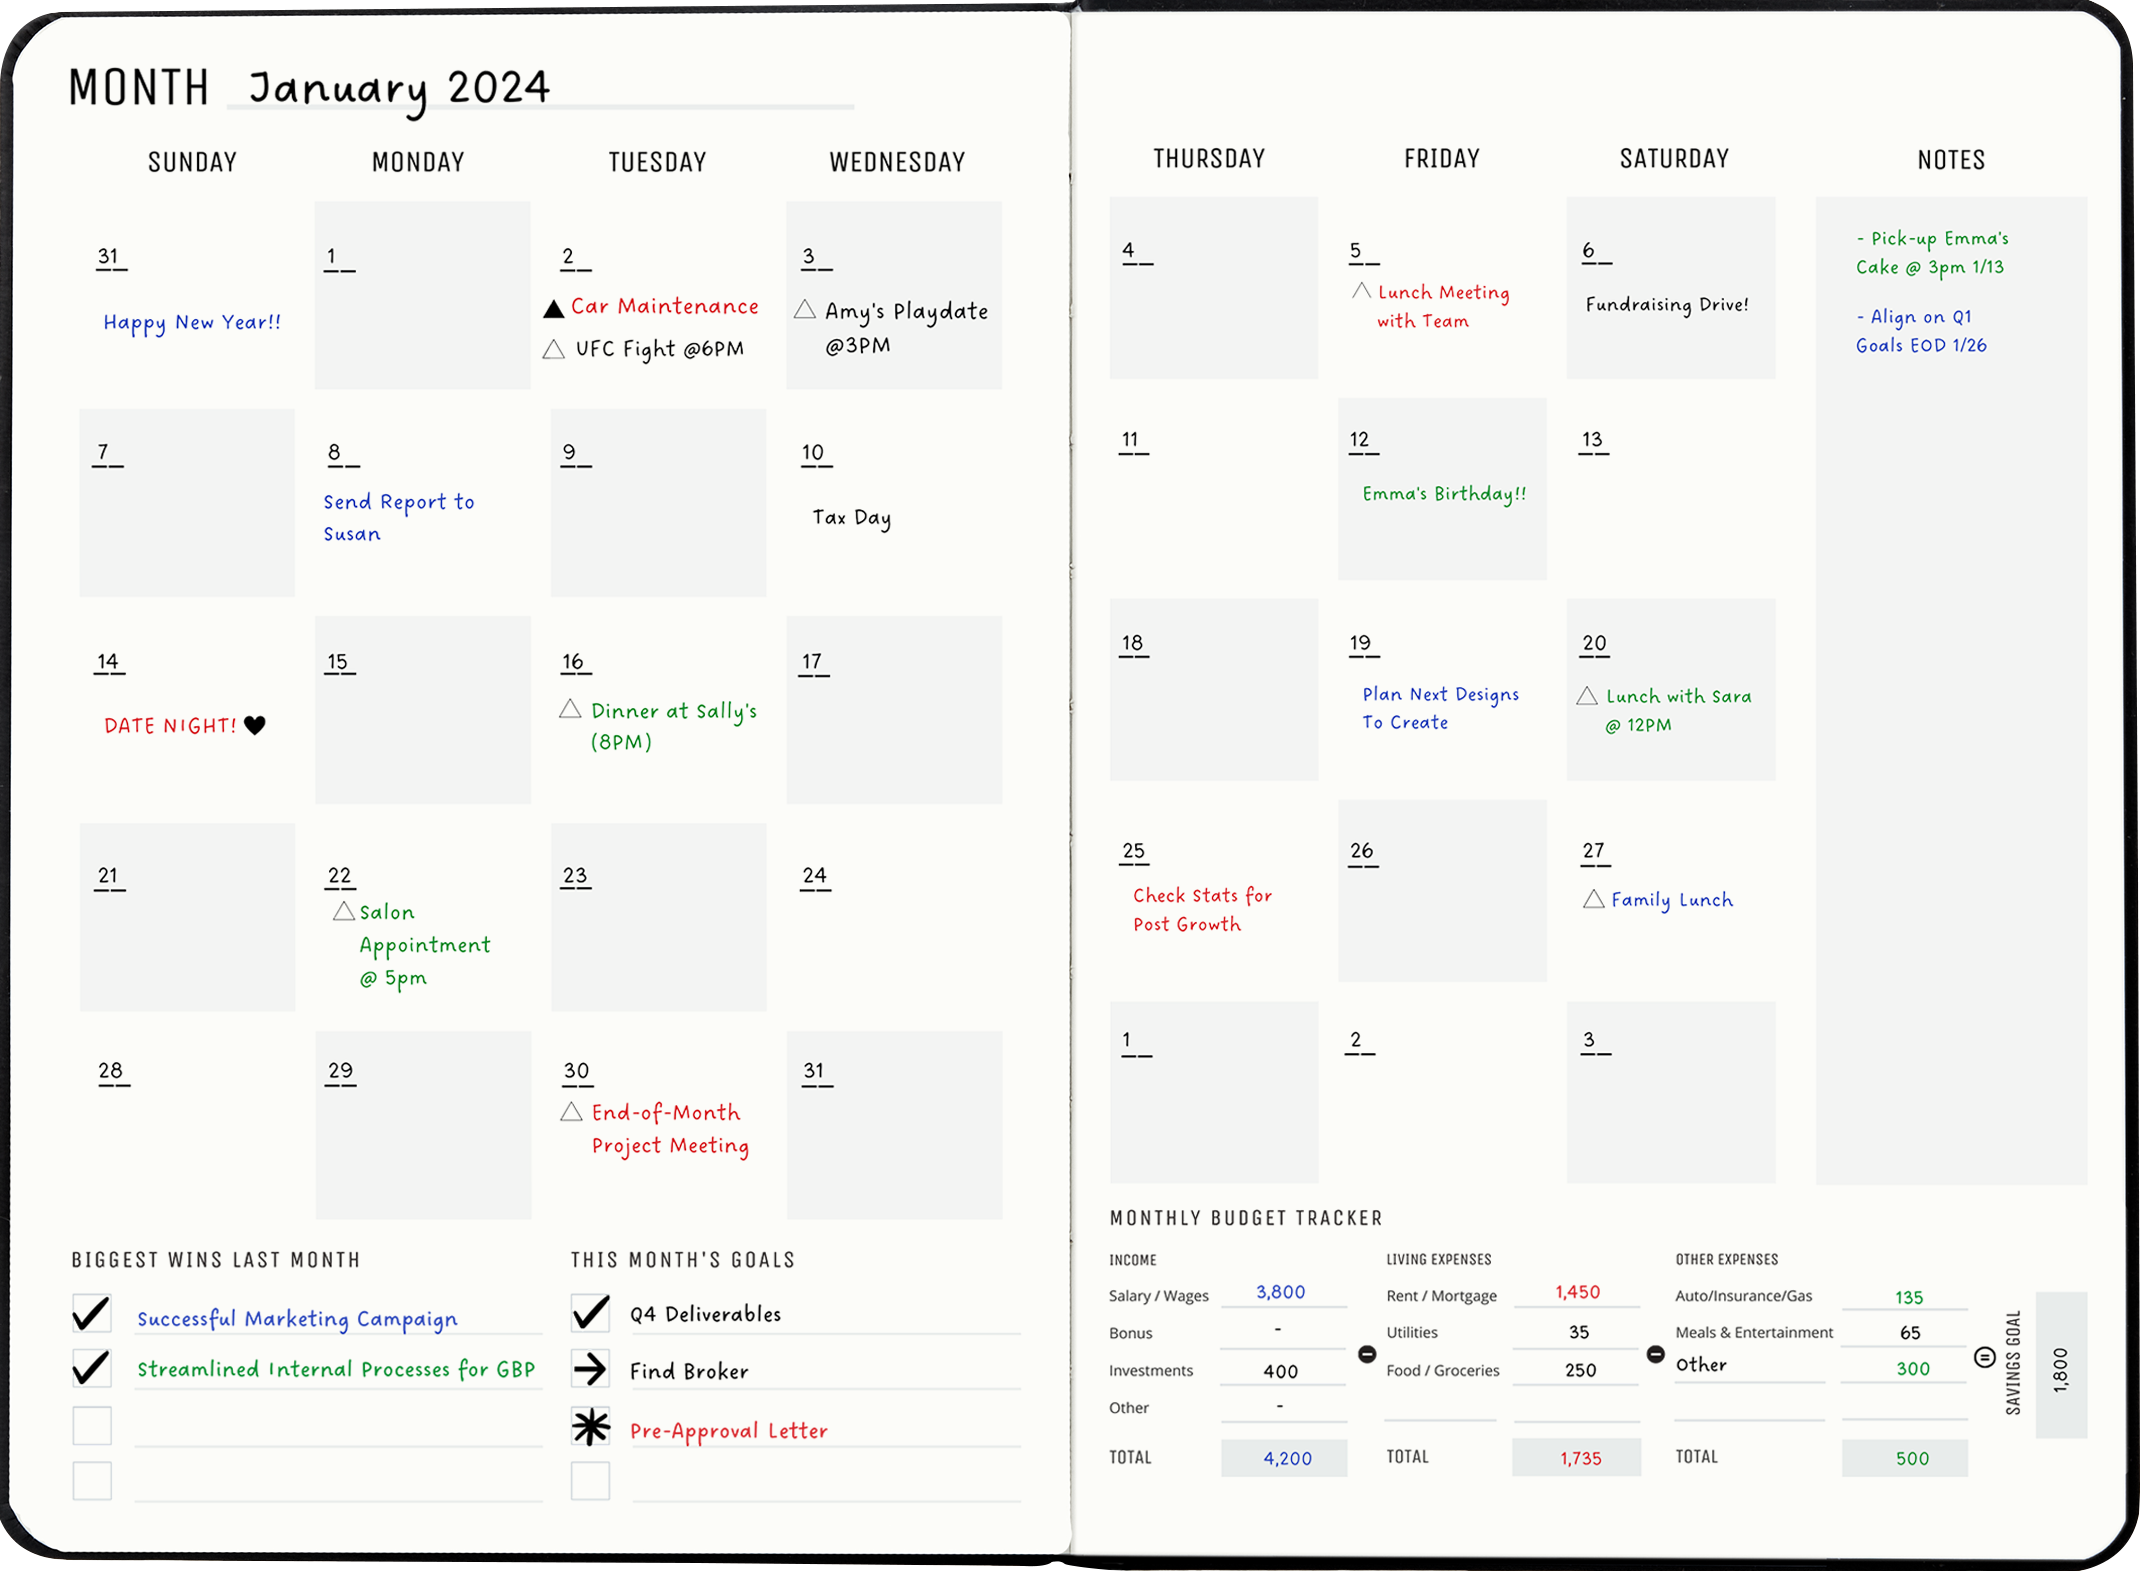Click the filled triangle beside Car Maintenance
The image size is (2140, 1571).
pyautogui.click(x=553, y=308)
